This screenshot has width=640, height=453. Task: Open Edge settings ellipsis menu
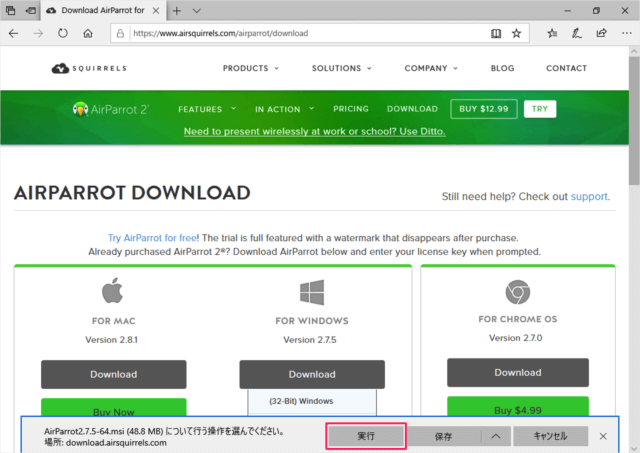click(625, 33)
